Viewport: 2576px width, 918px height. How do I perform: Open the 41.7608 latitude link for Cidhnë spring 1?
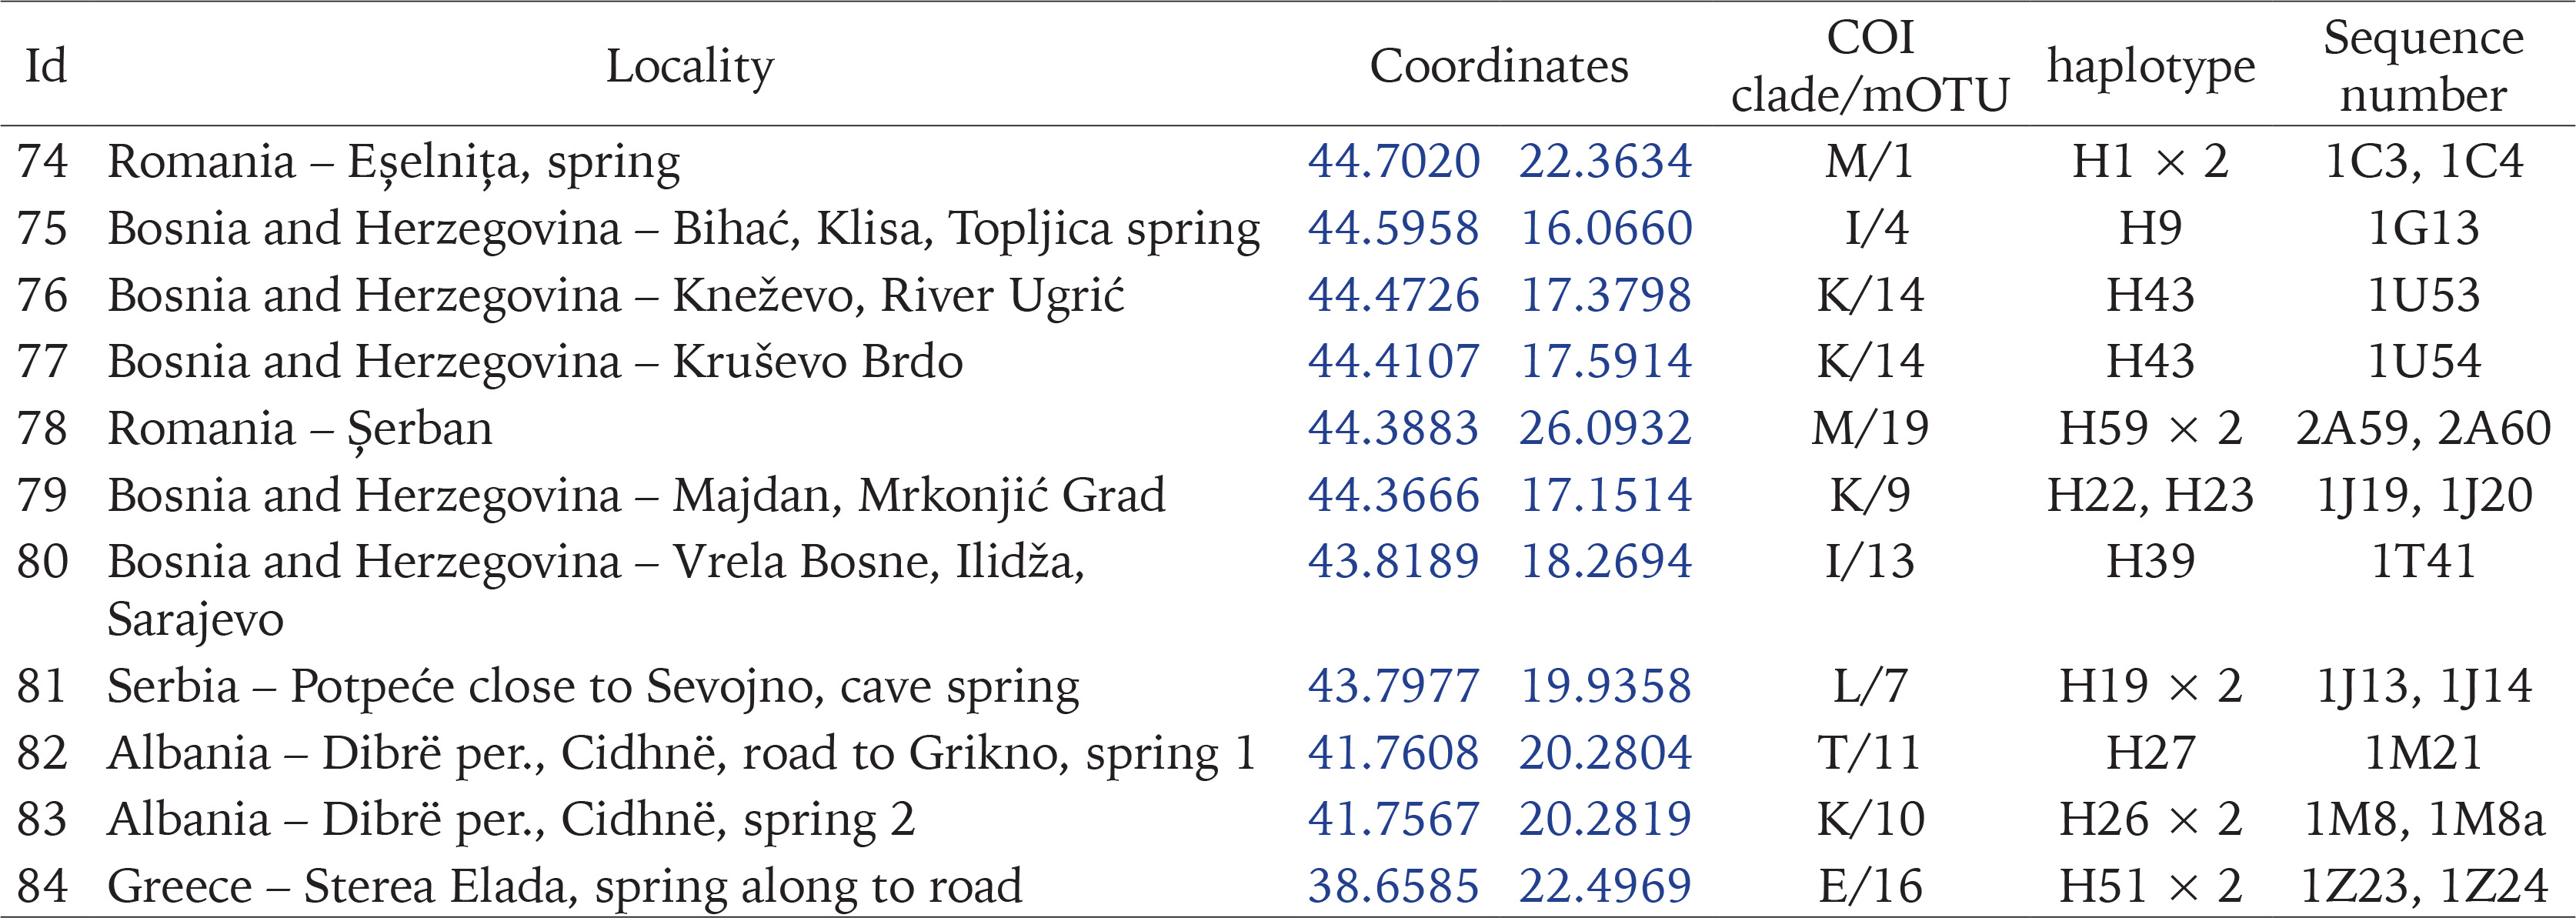(1393, 753)
